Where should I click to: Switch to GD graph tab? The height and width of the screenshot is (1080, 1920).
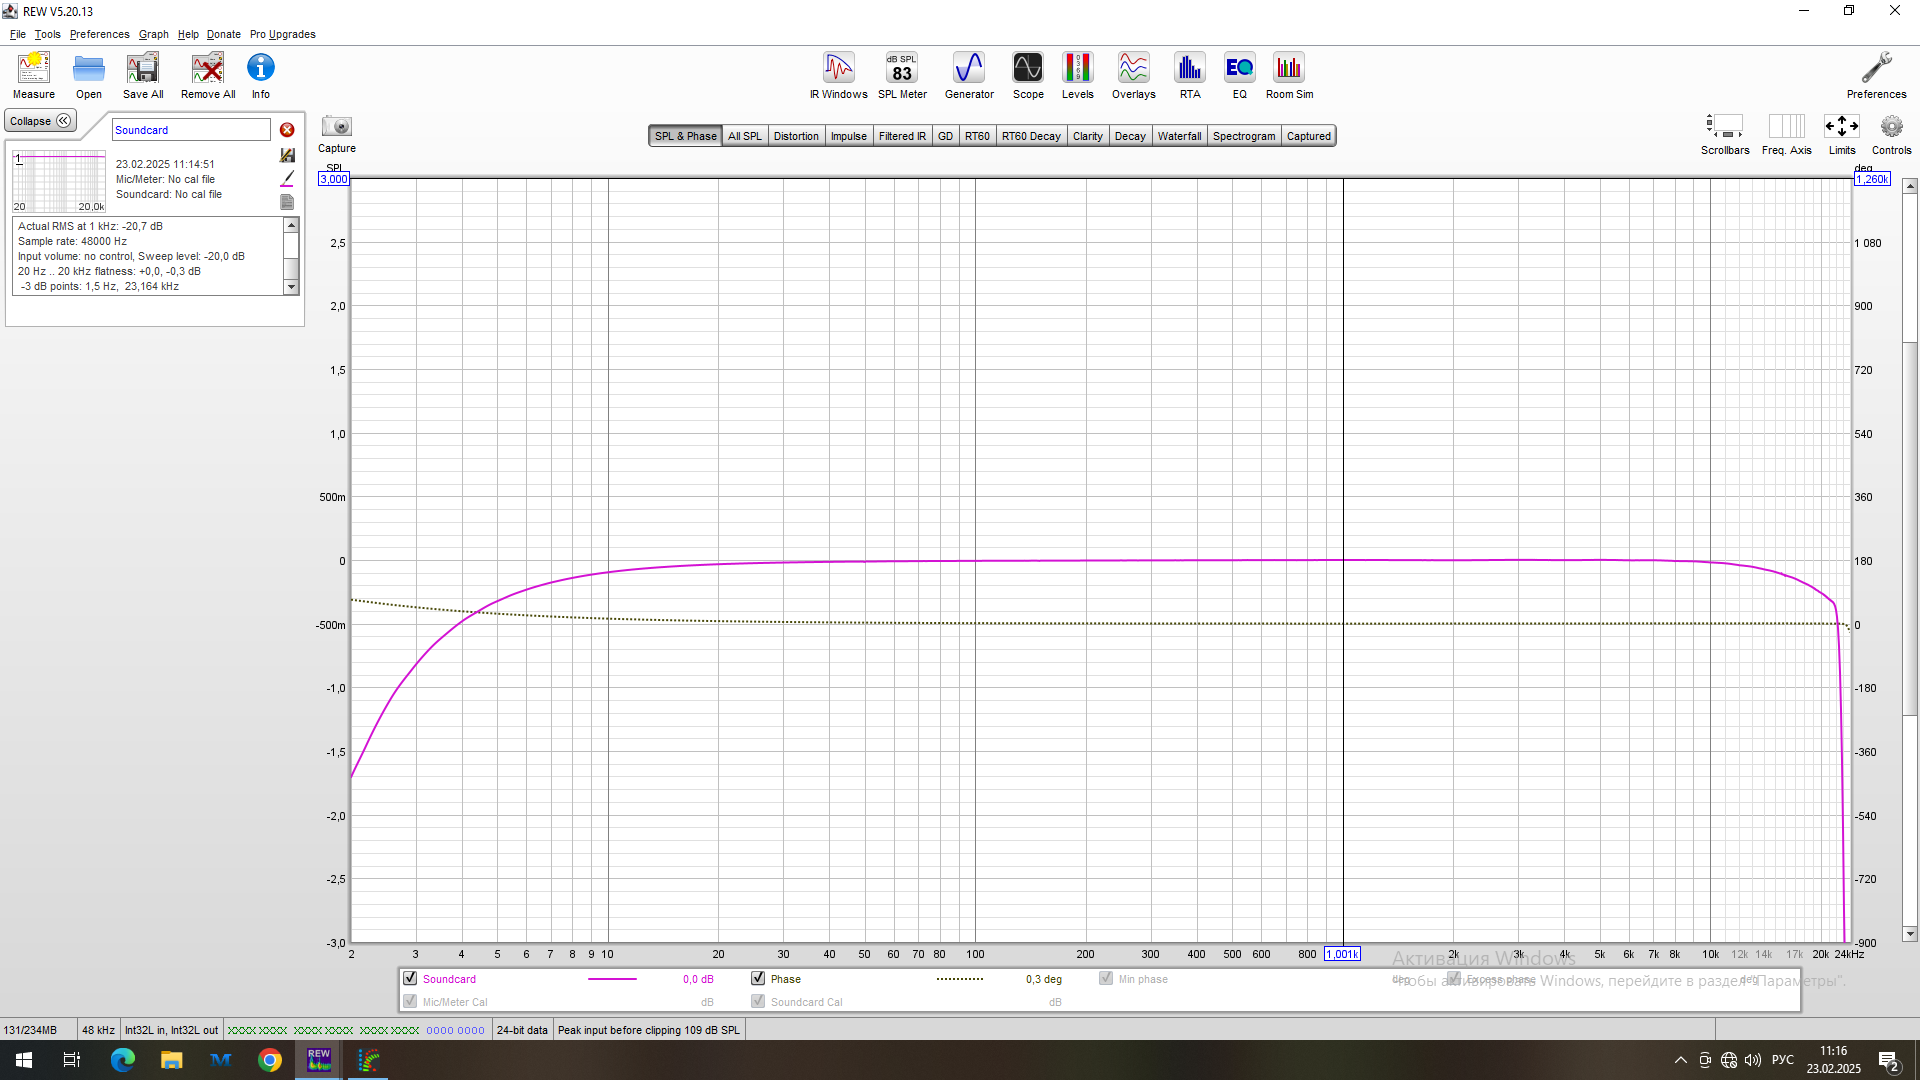(945, 136)
